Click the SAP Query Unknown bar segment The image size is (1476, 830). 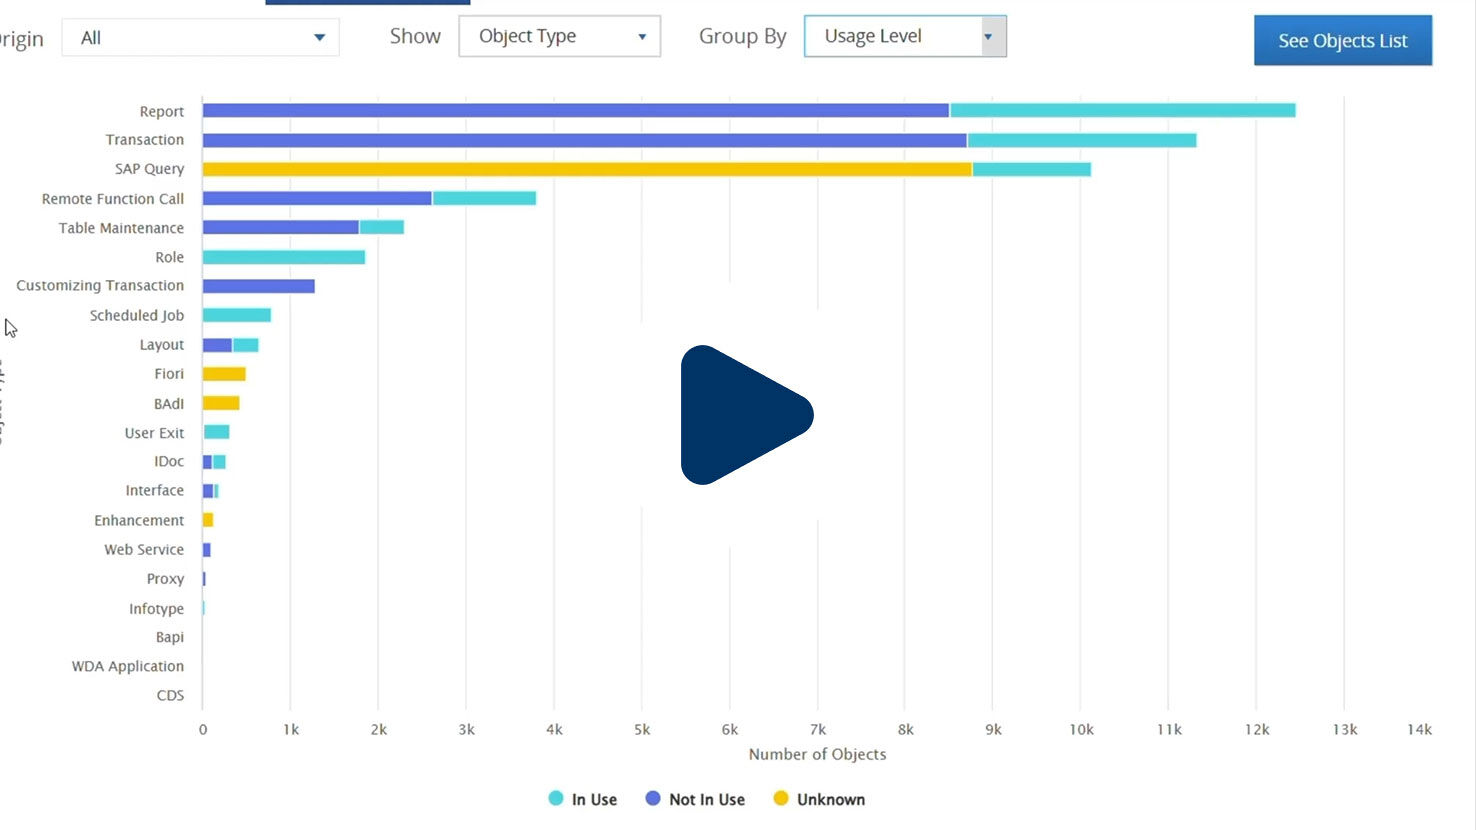[587, 169]
